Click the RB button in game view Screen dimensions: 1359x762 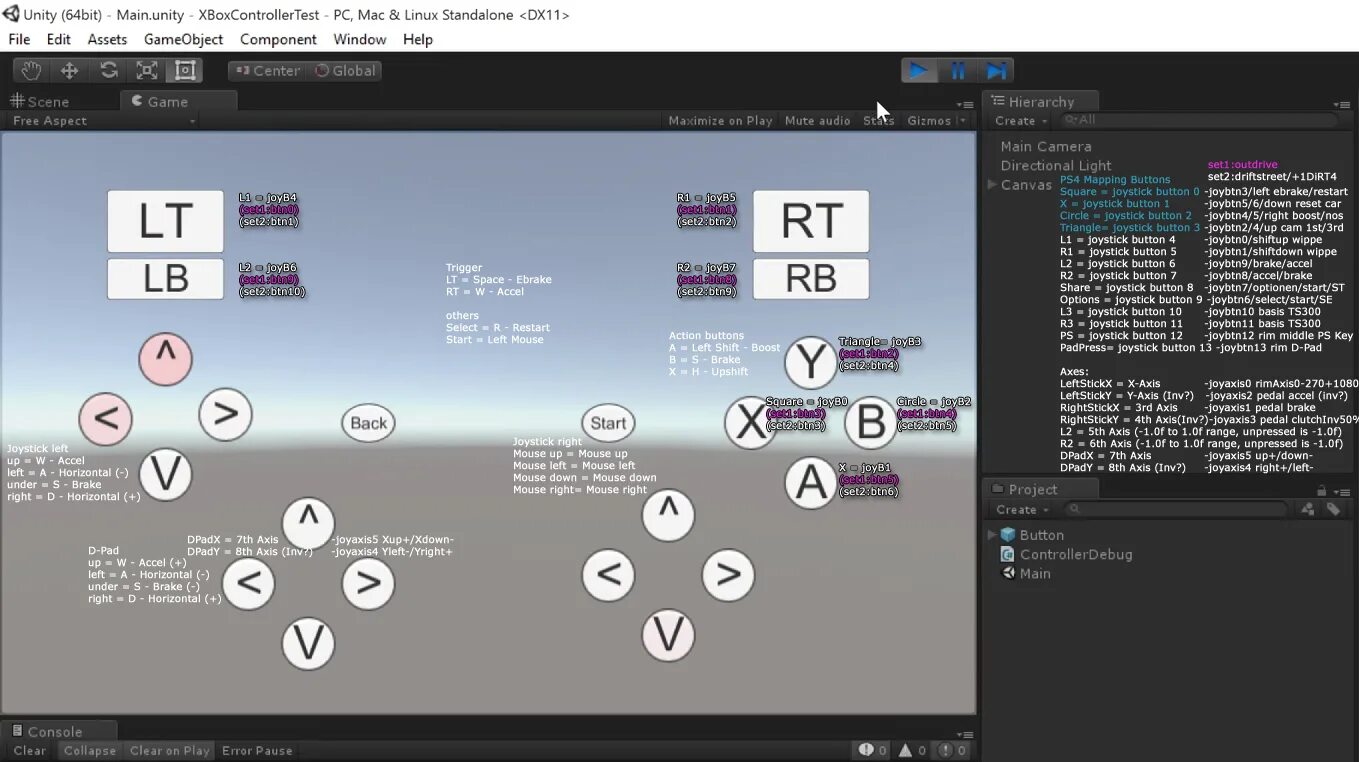click(811, 279)
